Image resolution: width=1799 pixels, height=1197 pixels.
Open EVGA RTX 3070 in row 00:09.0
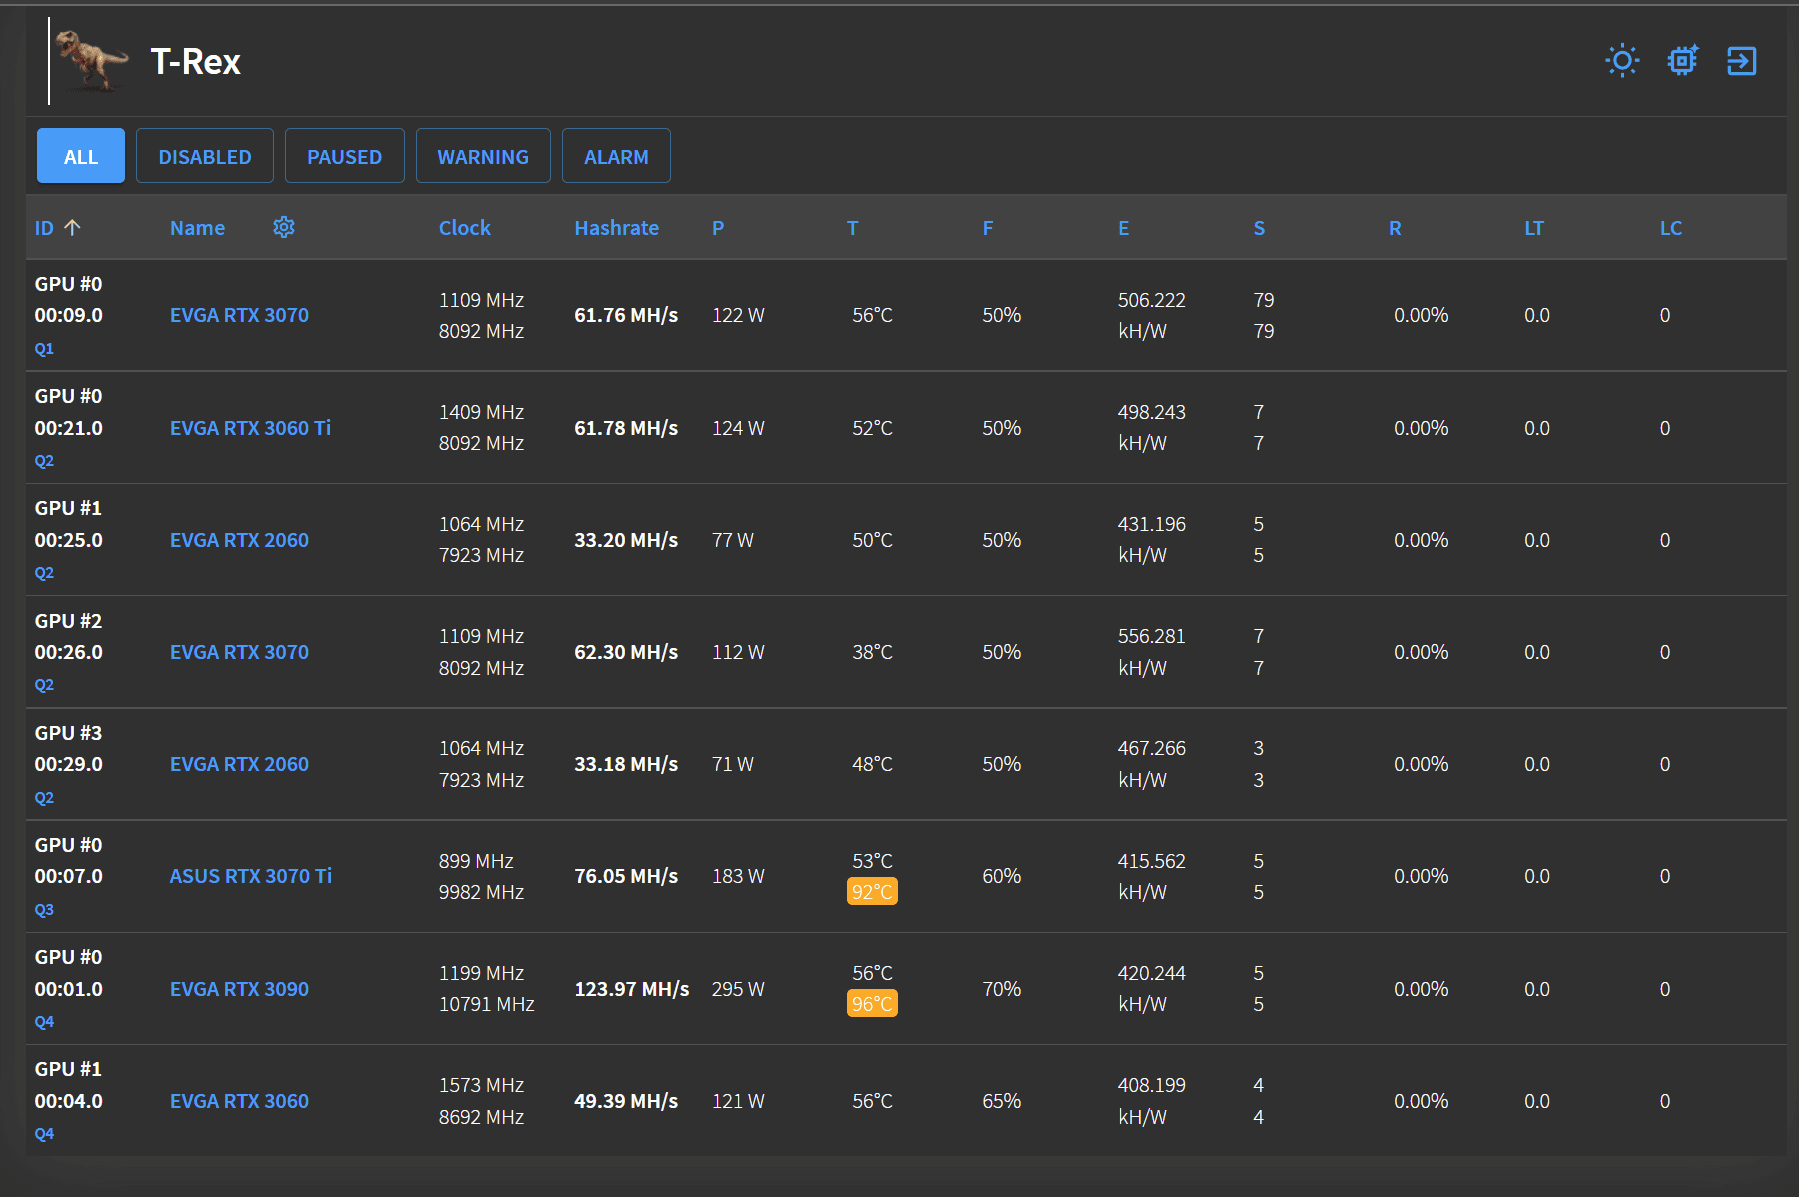click(239, 315)
